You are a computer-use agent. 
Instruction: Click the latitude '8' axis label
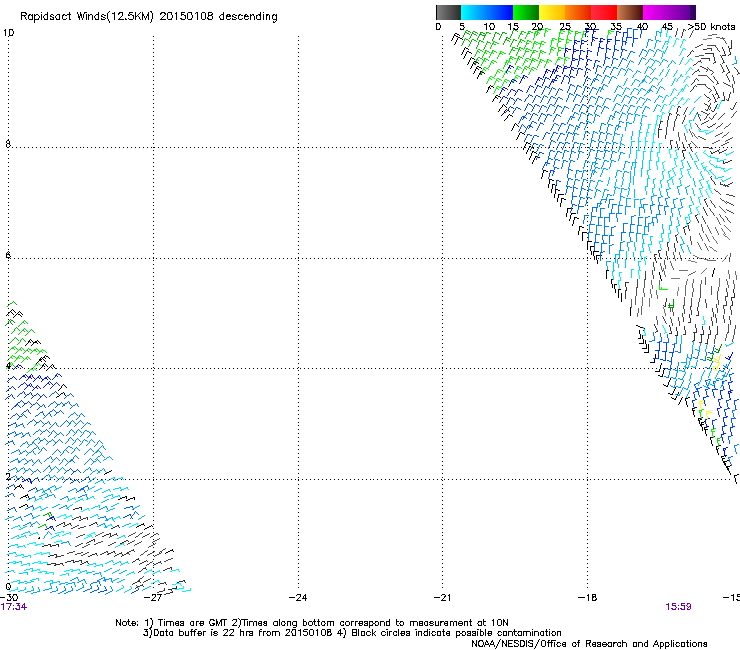tap(8, 144)
